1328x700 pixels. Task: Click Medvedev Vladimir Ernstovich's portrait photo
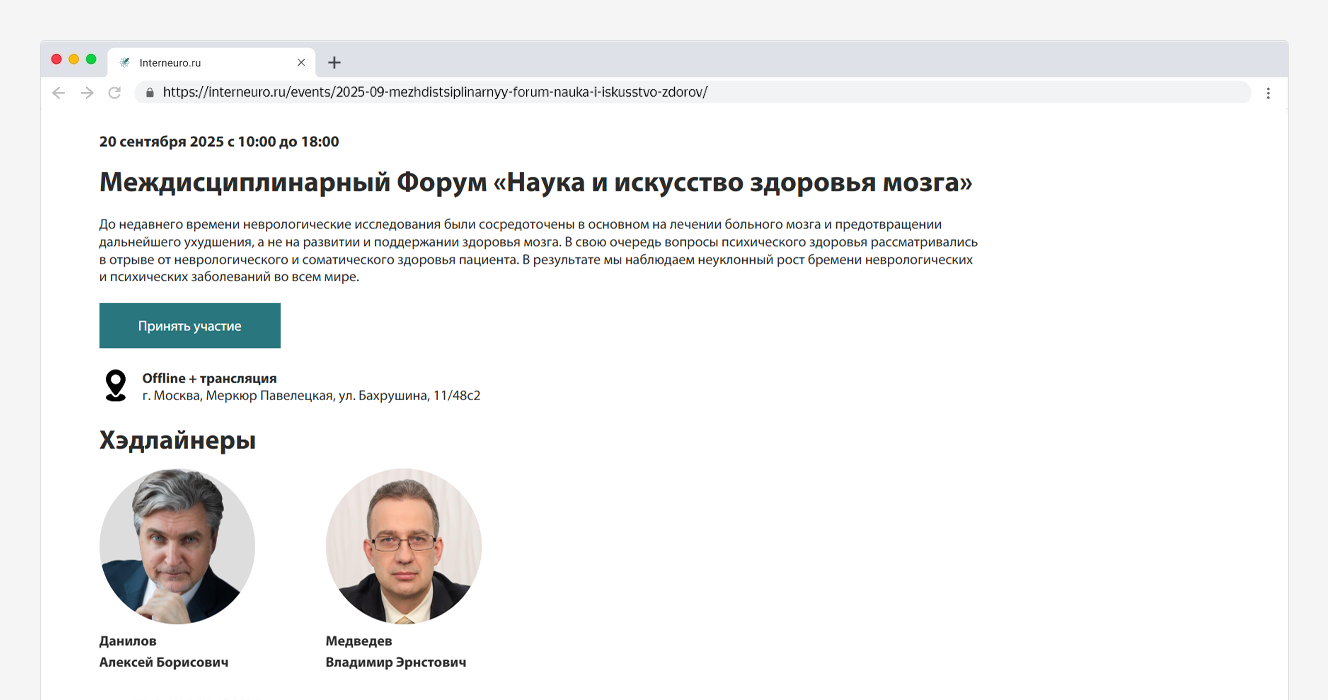click(x=403, y=546)
